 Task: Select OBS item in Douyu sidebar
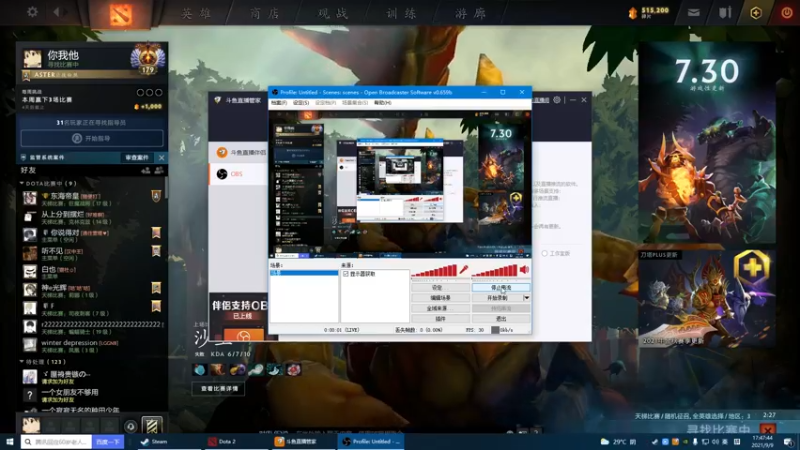click(238, 174)
